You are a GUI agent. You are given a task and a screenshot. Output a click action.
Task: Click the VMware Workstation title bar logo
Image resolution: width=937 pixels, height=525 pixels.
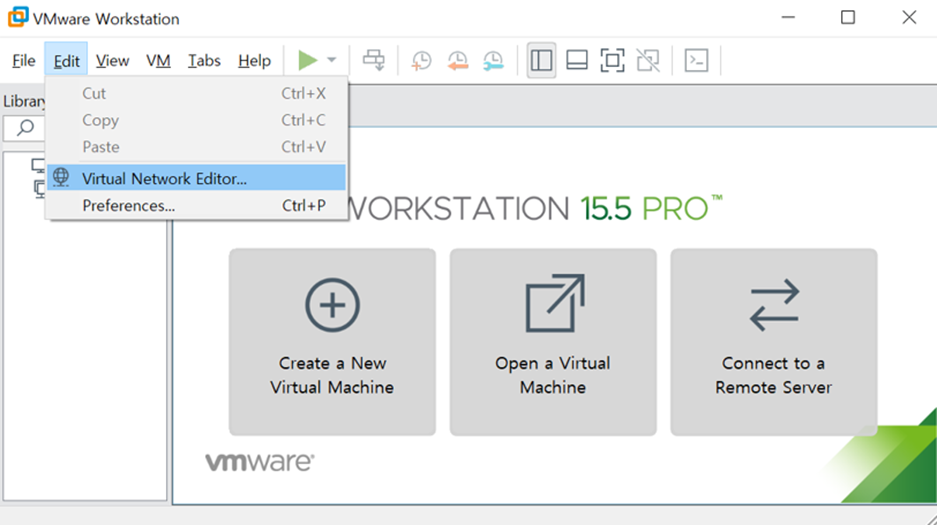click(18, 17)
